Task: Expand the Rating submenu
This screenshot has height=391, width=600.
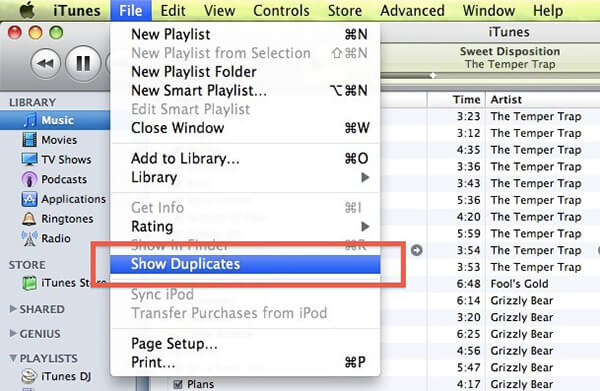Action: click(x=245, y=226)
